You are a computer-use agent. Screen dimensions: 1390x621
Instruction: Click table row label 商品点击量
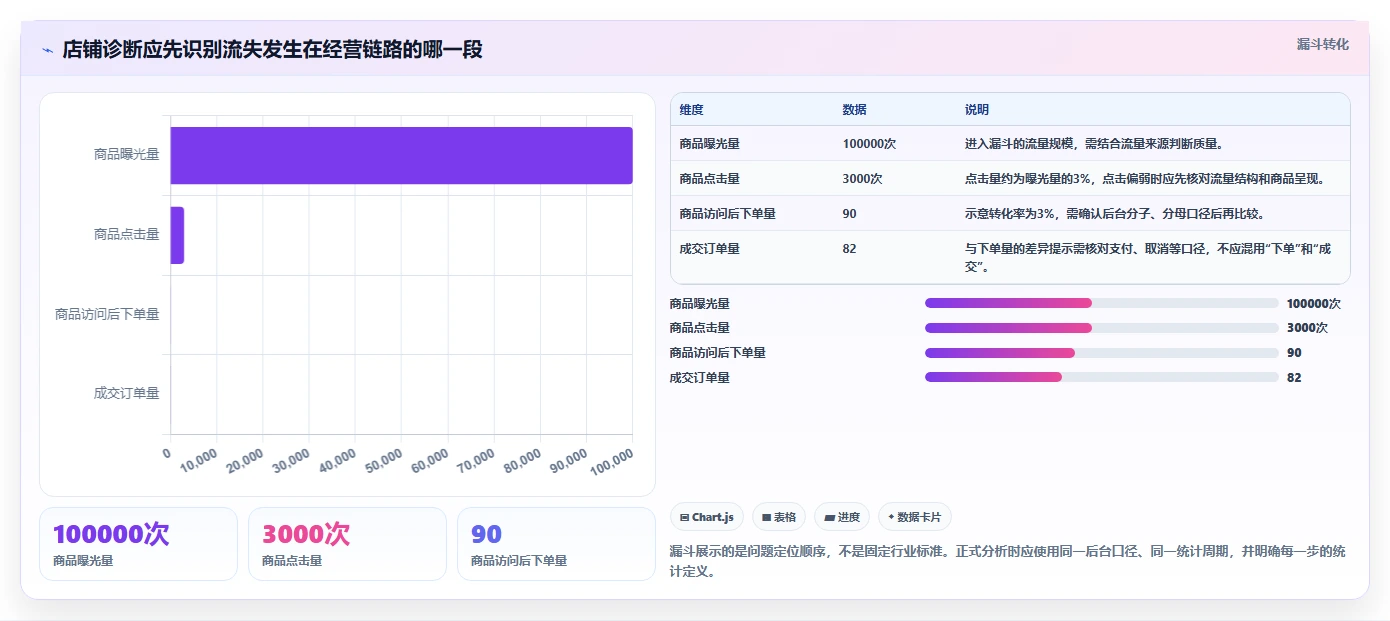click(x=709, y=178)
